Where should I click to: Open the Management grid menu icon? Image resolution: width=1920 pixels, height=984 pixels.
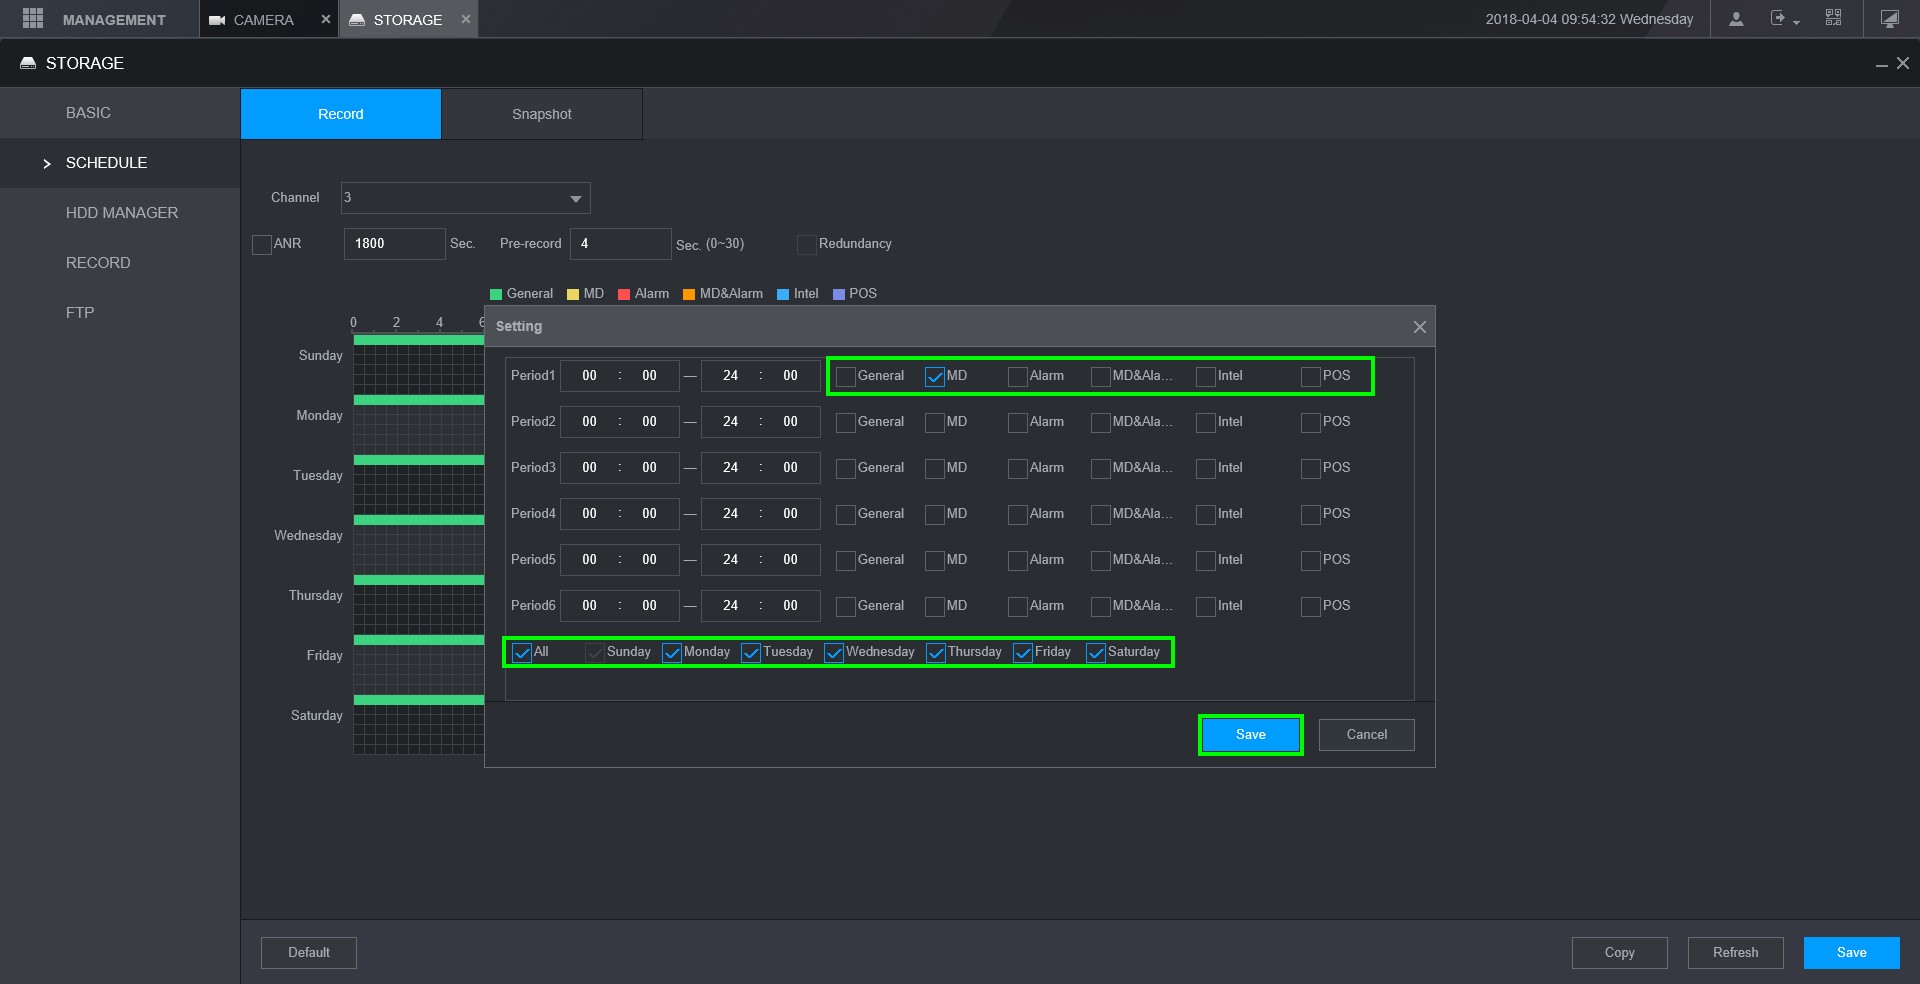[32, 19]
